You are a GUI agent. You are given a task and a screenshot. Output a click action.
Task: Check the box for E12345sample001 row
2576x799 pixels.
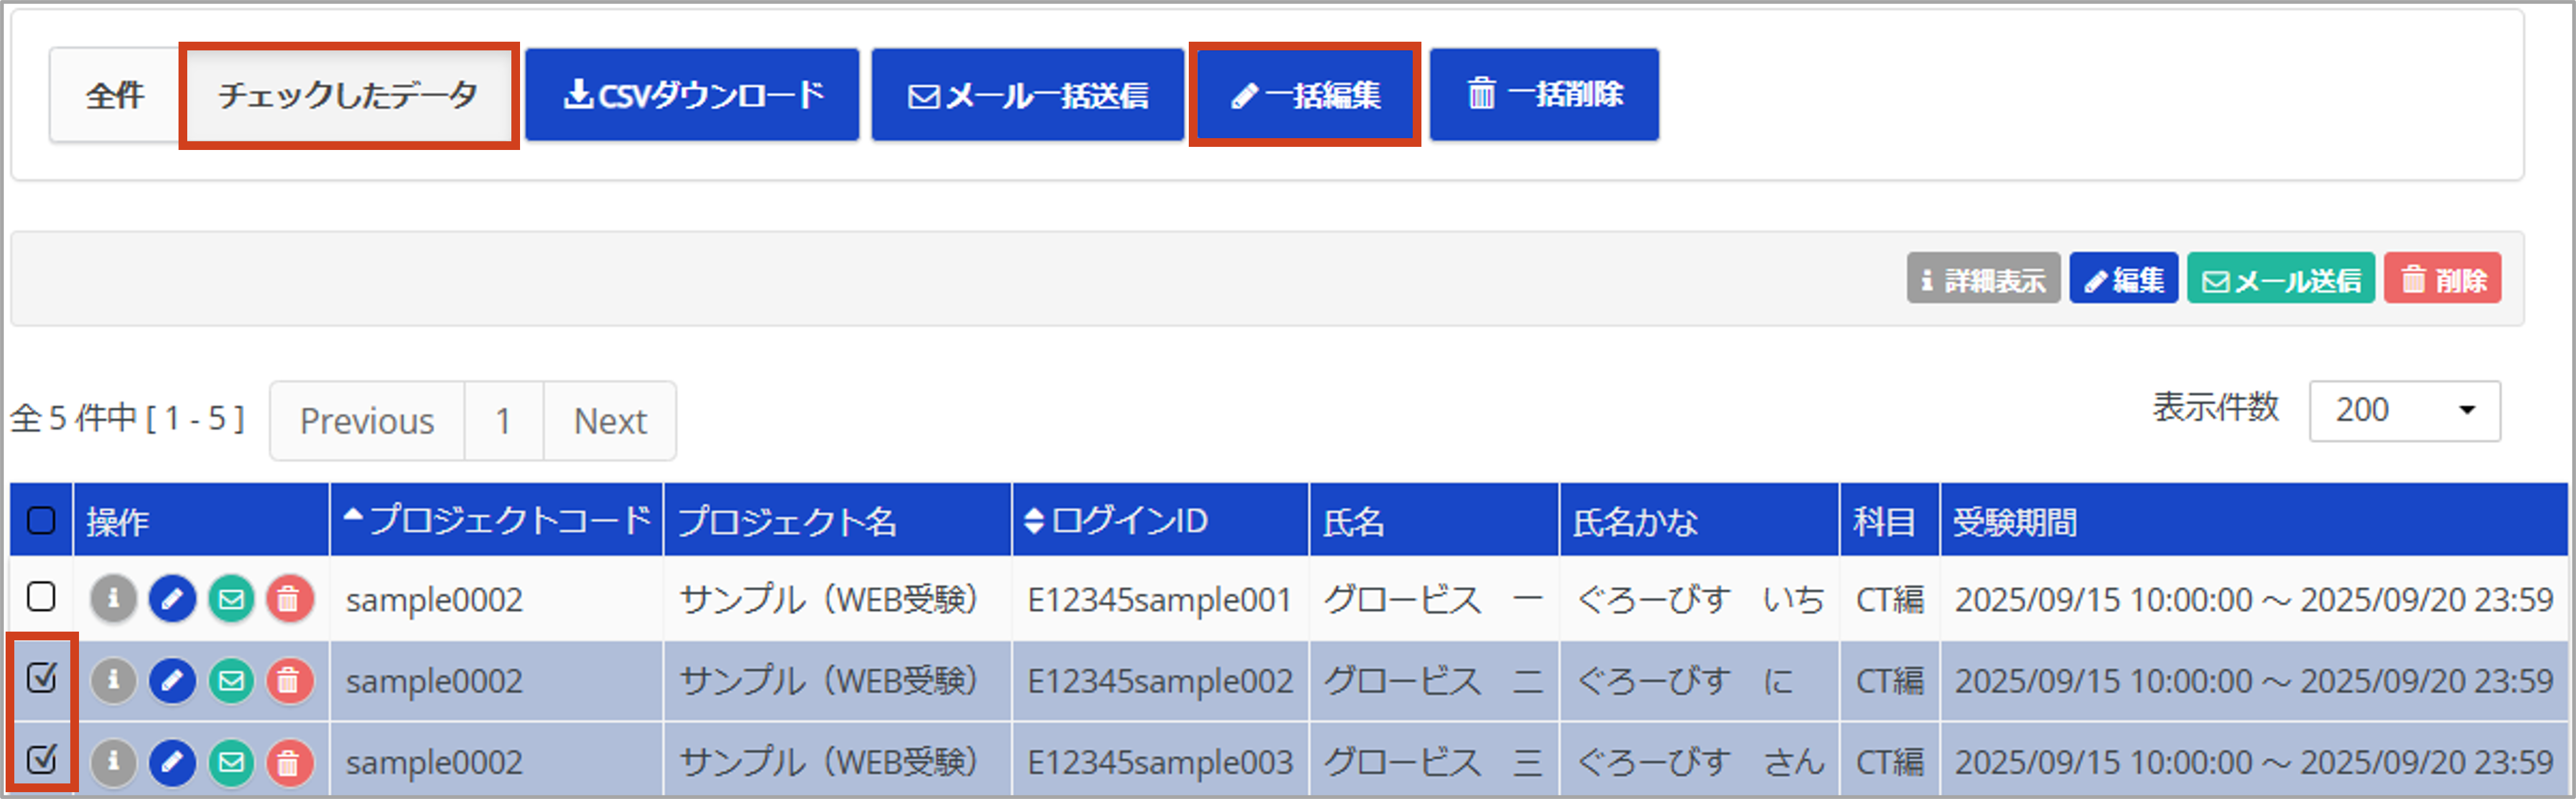(x=41, y=597)
